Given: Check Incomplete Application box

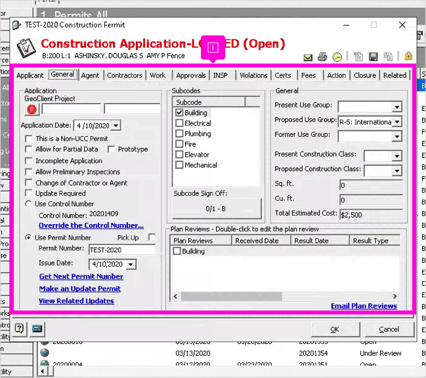Looking at the screenshot, I should (29, 161).
